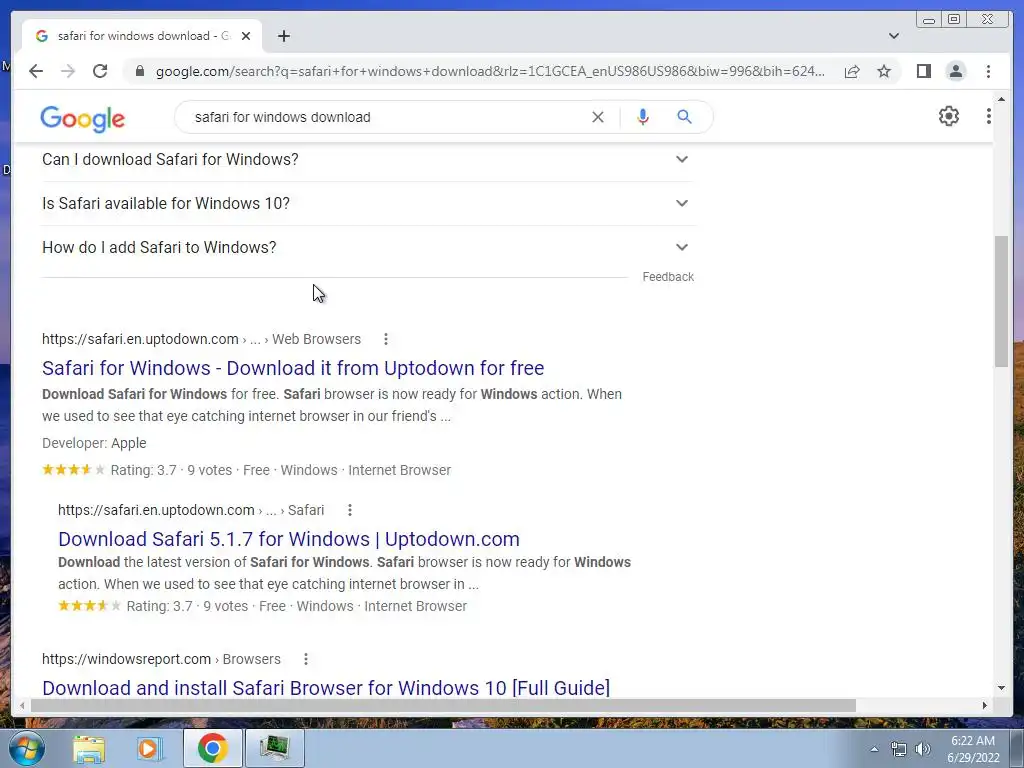The height and width of the screenshot is (768, 1024).
Task: Click the horizontal scrollbar thumb
Action: point(443,705)
